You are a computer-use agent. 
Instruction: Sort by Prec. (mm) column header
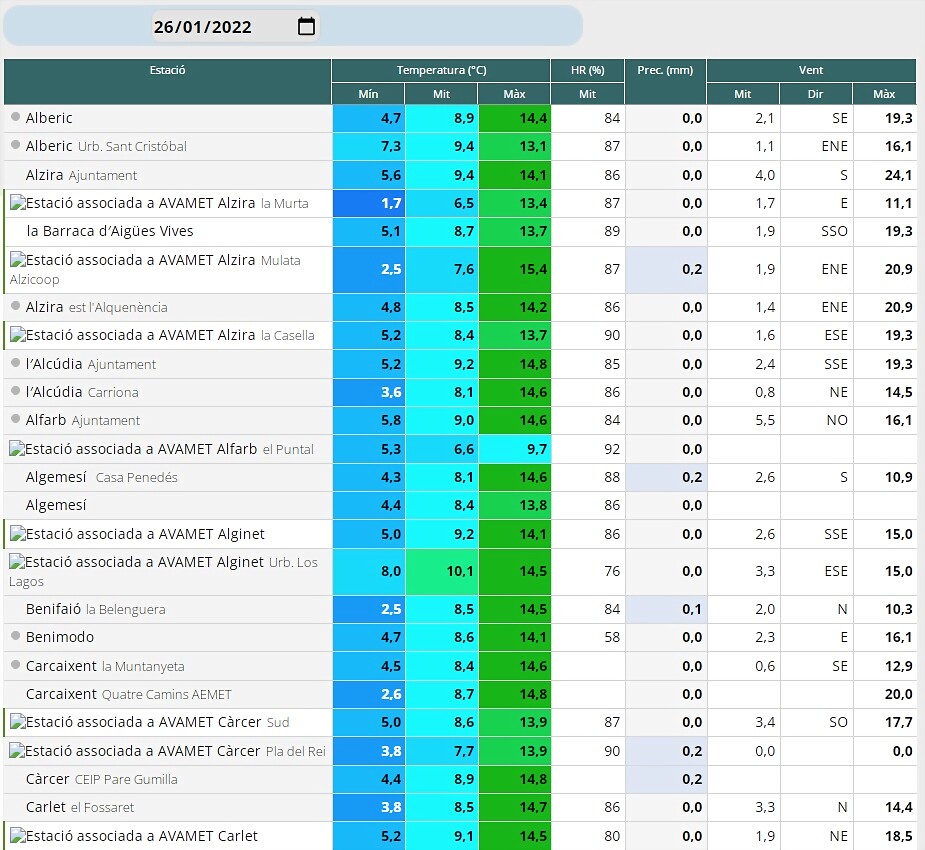point(665,82)
